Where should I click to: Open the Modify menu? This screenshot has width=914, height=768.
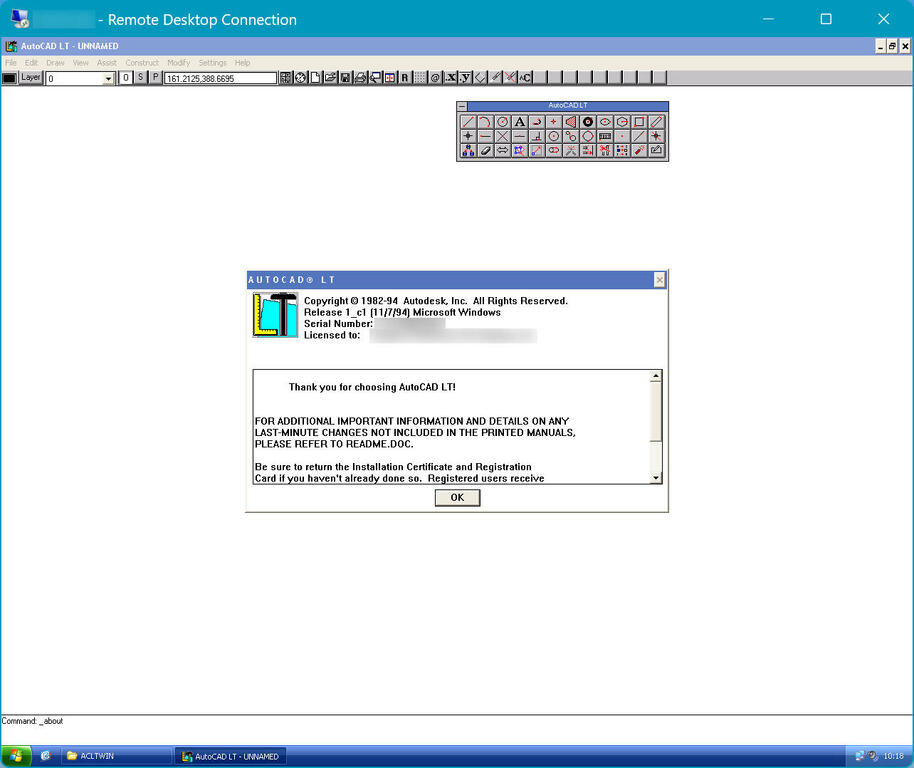[x=178, y=62]
